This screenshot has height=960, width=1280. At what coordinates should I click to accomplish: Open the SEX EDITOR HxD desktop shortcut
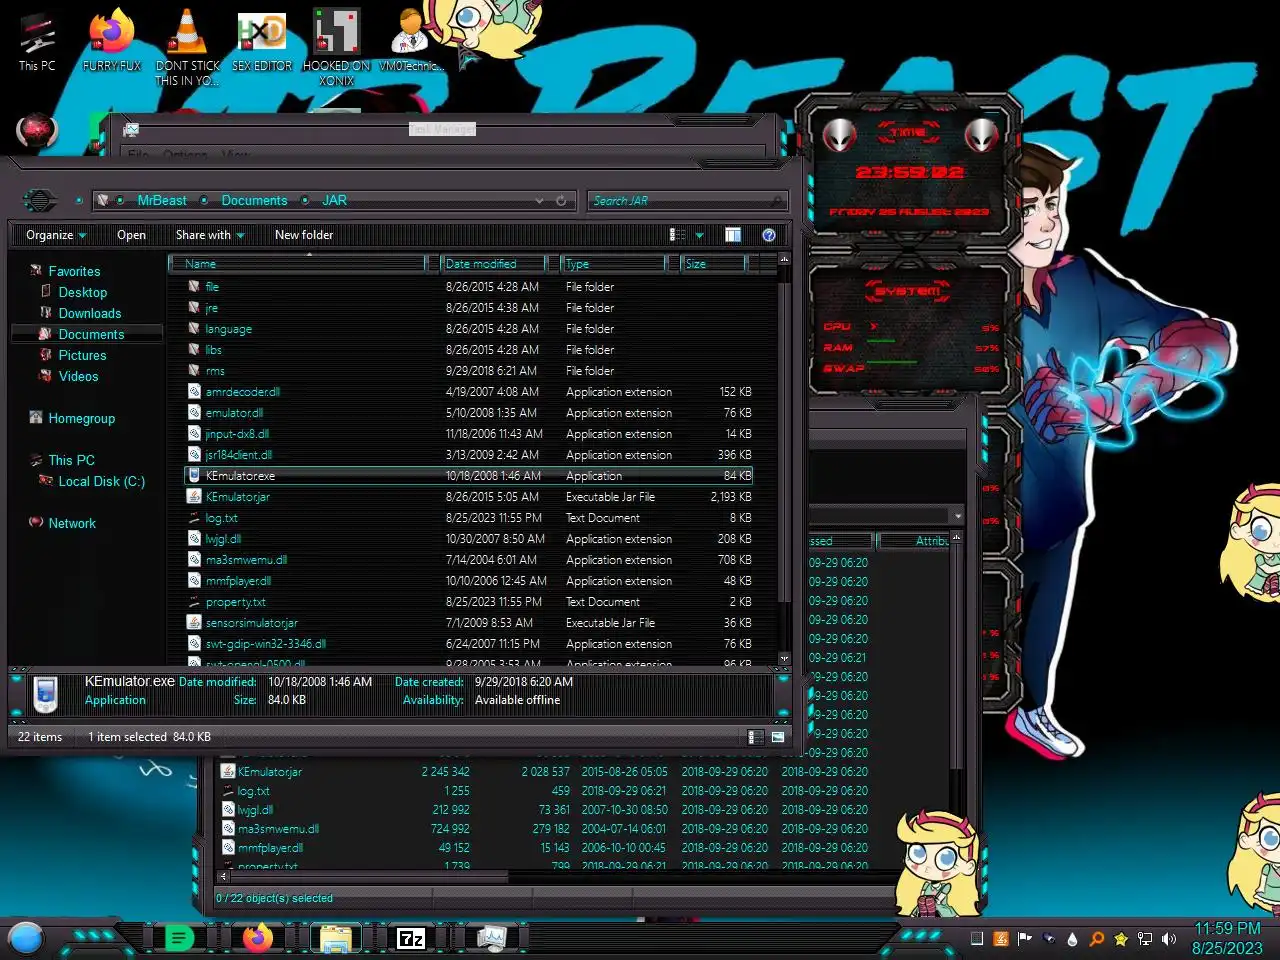262,40
